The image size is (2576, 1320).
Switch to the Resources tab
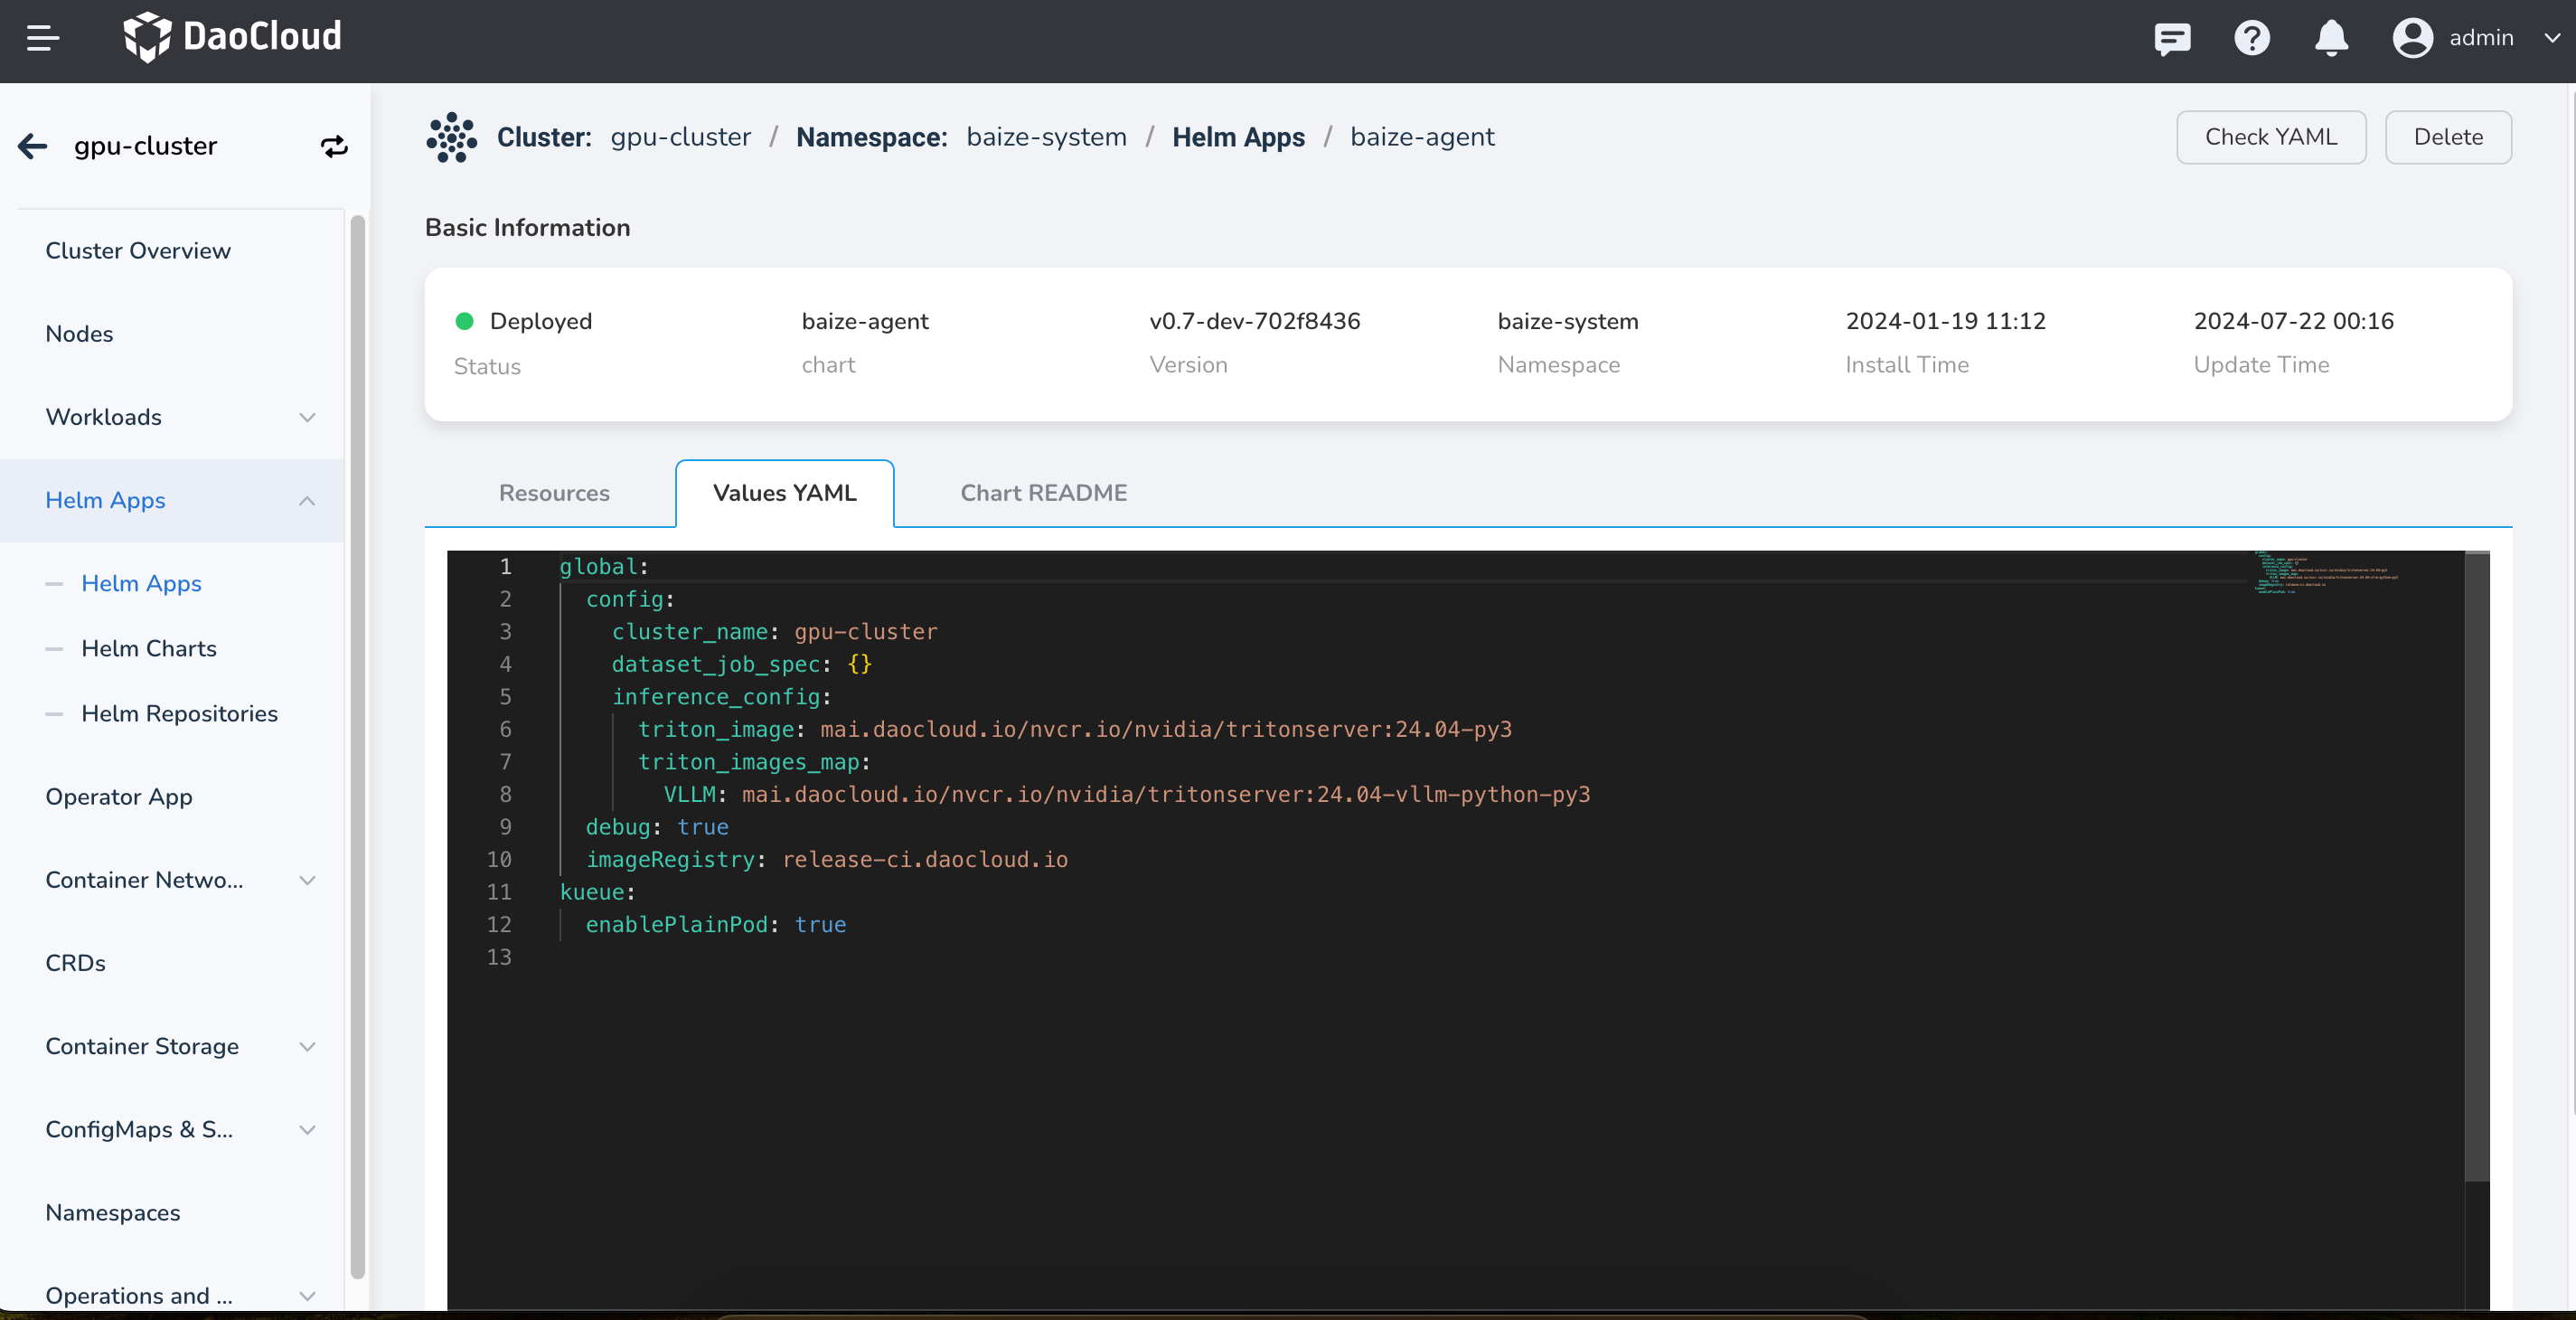[x=553, y=493]
